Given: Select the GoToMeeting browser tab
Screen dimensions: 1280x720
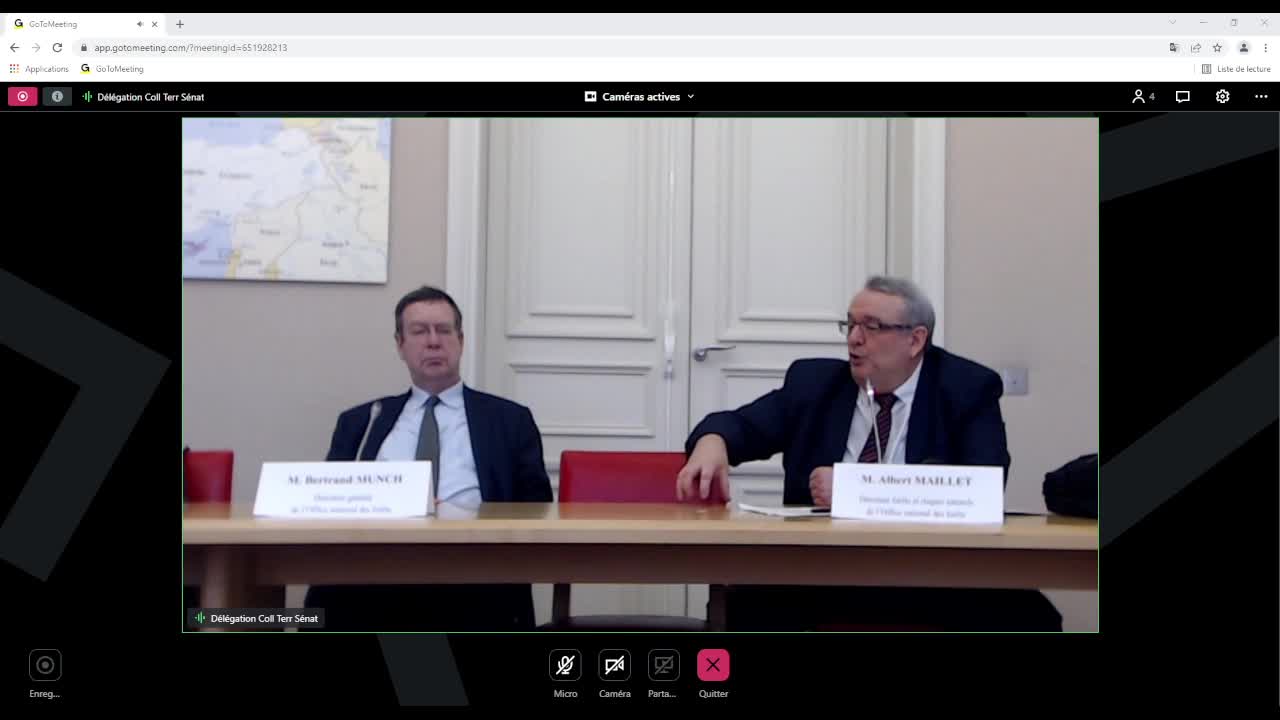Looking at the screenshot, I should pyautogui.click(x=85, y=23).
